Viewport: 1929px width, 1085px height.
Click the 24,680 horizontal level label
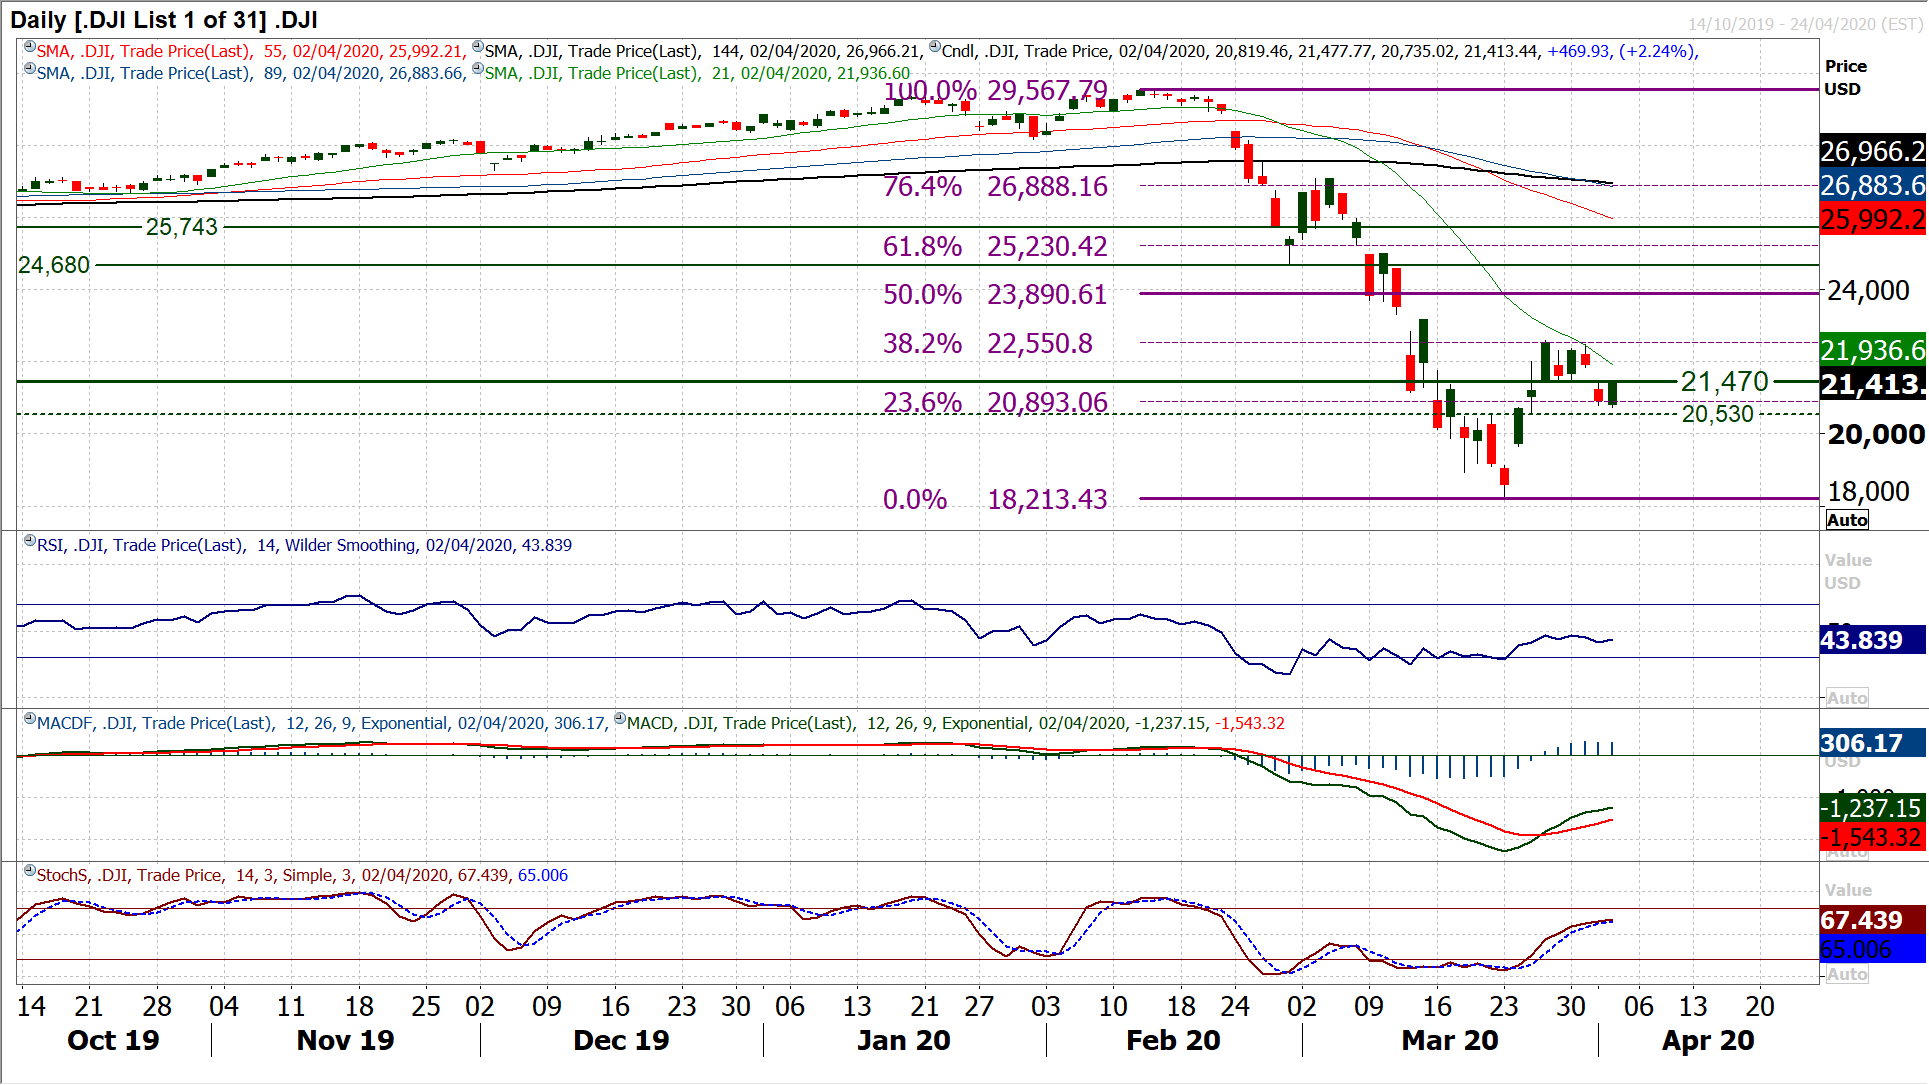click(54, 265)
